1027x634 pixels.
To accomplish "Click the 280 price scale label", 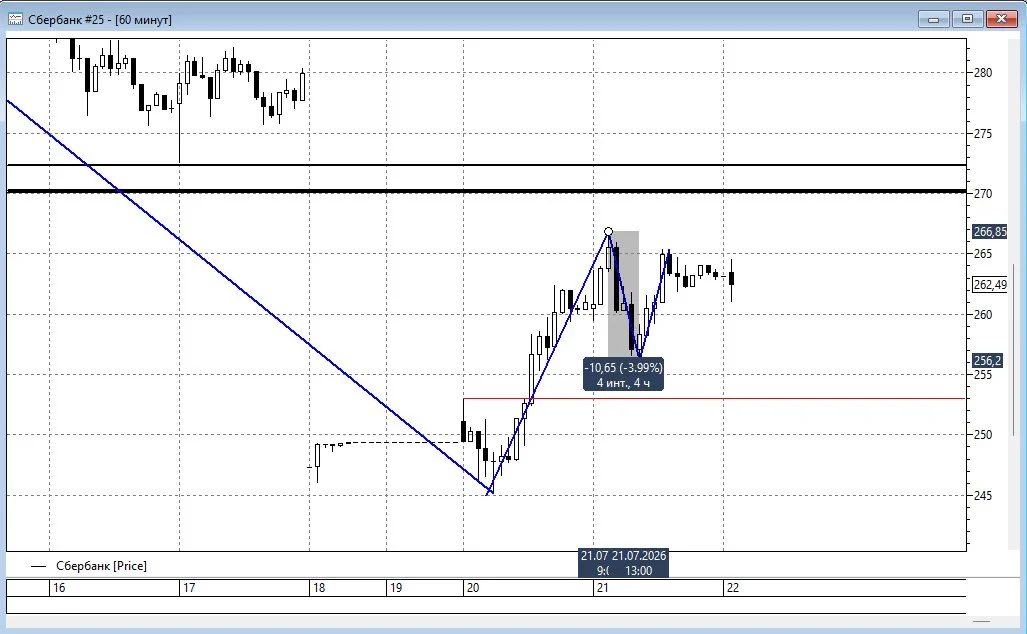I will coord(983,73).
